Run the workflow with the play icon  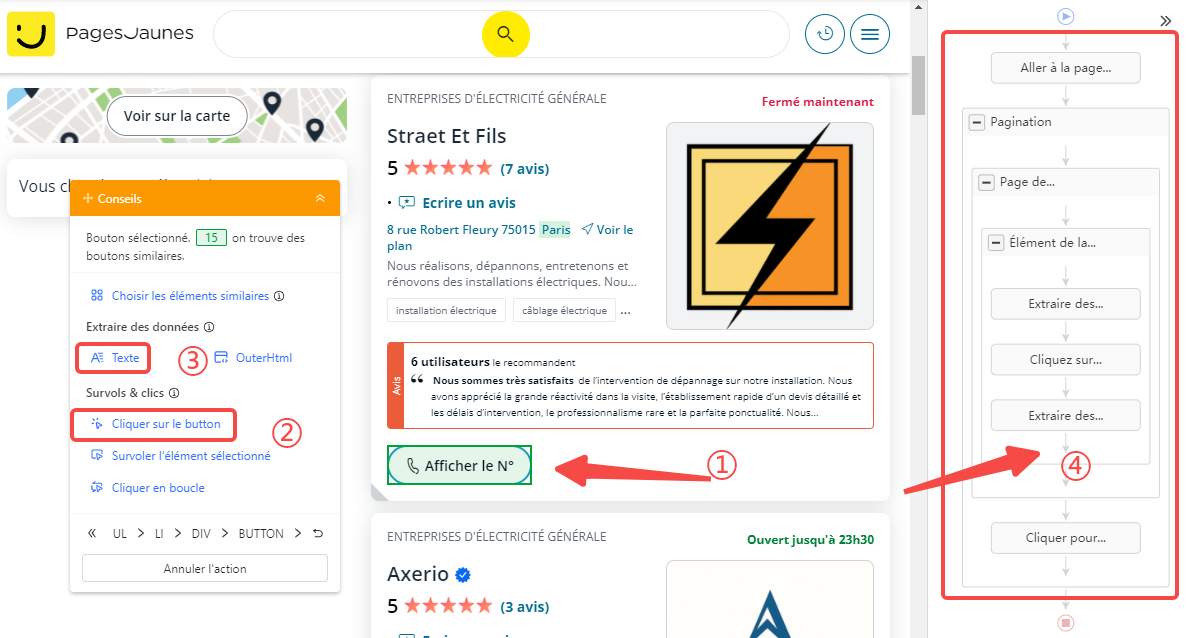pos(1066,16)
